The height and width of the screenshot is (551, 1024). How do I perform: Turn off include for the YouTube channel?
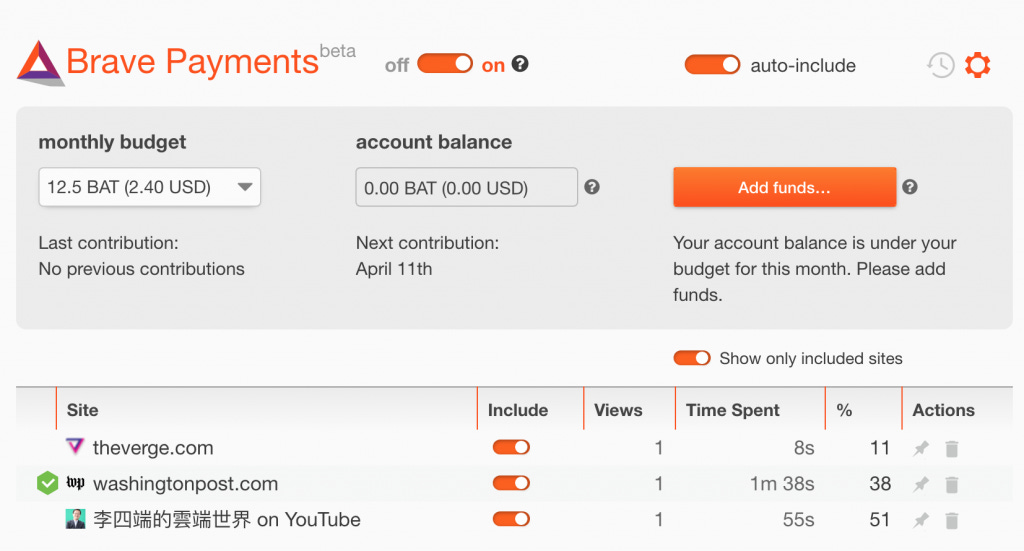[x=511, y=519]
